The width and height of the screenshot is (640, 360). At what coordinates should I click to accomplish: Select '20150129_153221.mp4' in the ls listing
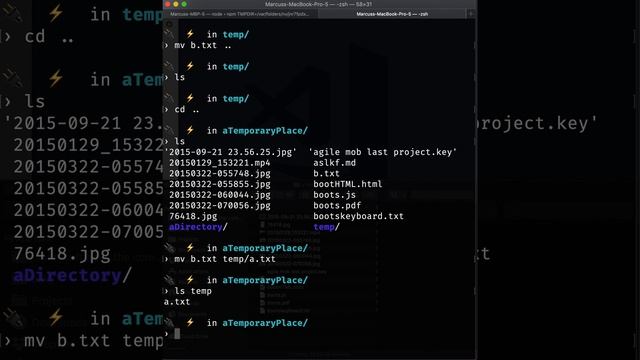coord(220,163)
